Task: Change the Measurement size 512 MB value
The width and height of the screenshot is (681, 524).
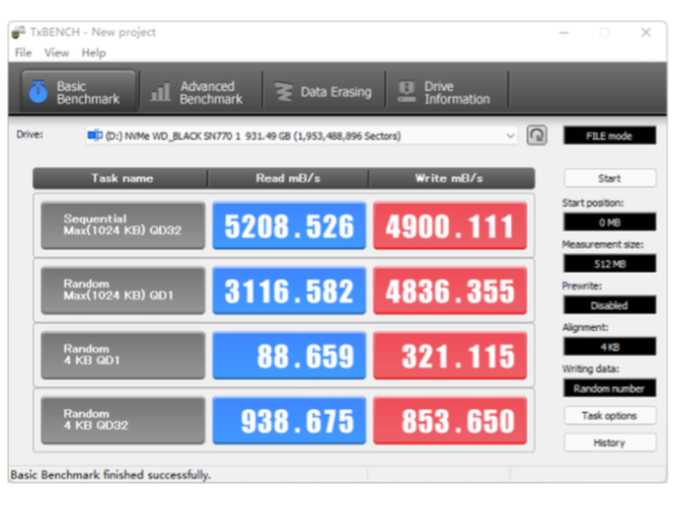Action: (x=610, y=264)
